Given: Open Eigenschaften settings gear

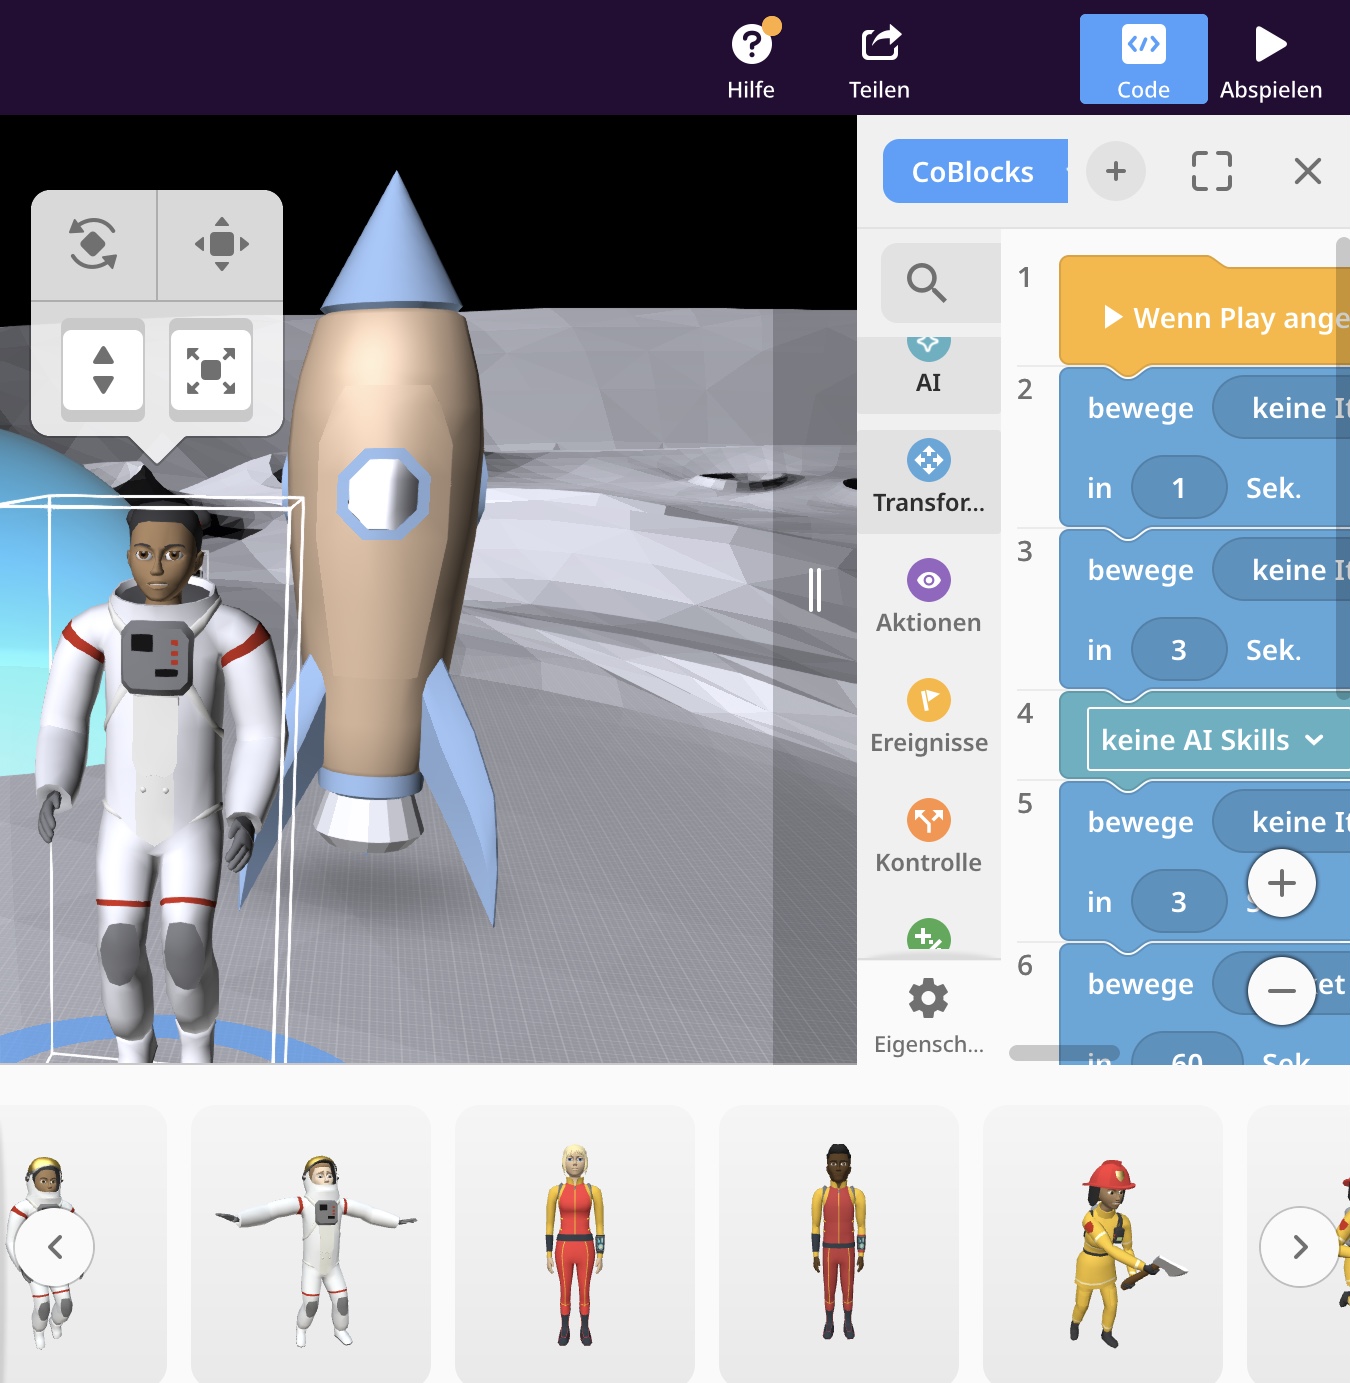Looking at the screenshot, I should pyautogui.click(x=928, y=1015).
